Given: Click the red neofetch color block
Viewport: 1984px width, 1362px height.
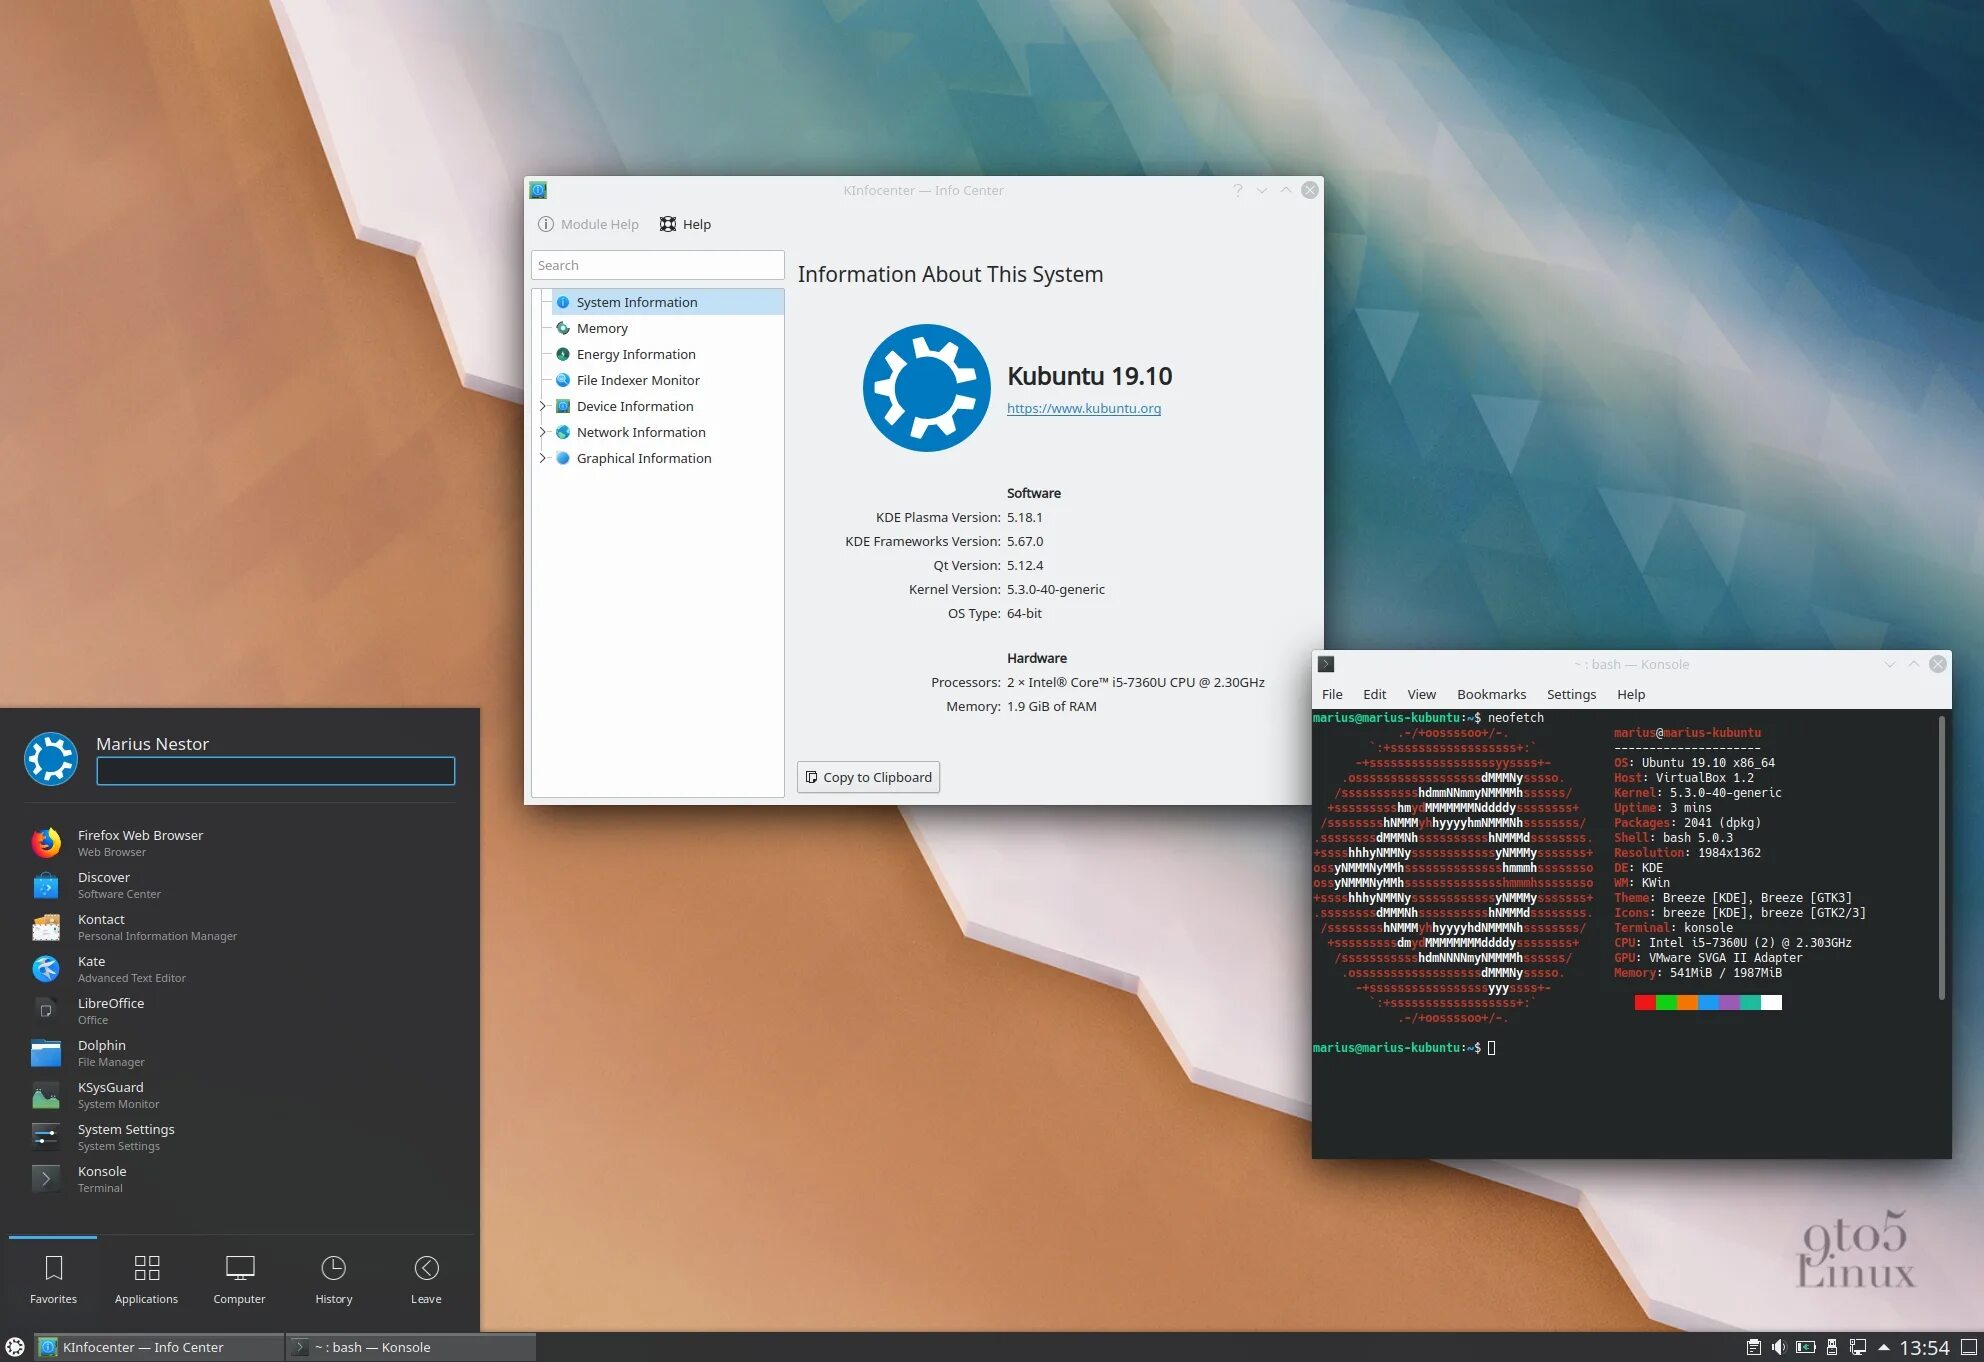Looking at the screenshot, I should point(1645,1003).
